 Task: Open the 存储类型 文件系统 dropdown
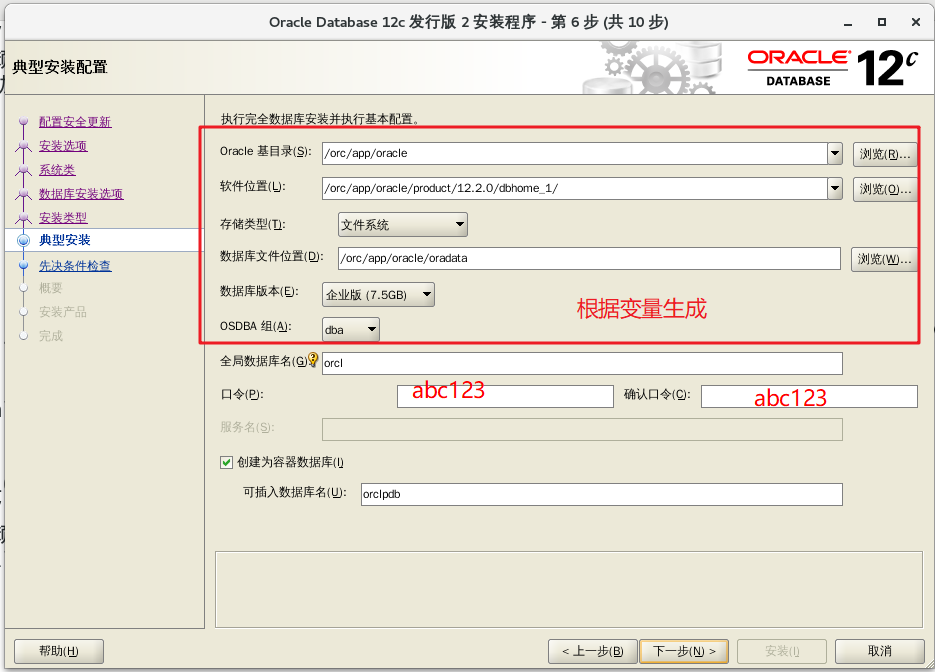pos(403,225)
